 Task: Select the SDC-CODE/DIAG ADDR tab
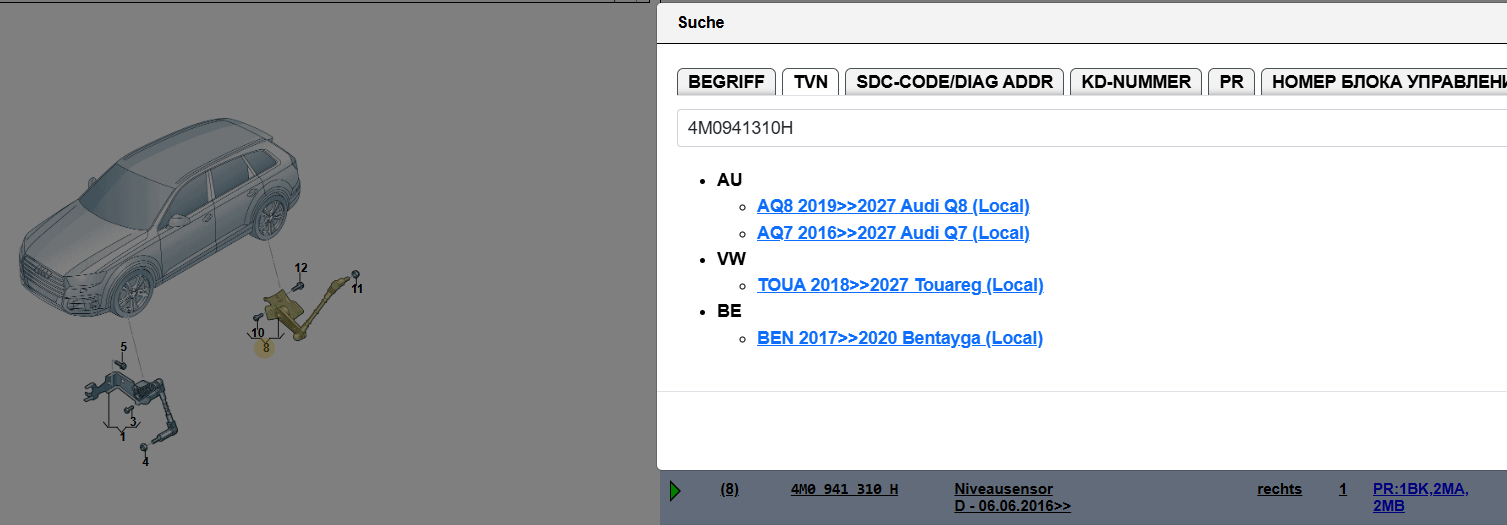click(954, 82)
